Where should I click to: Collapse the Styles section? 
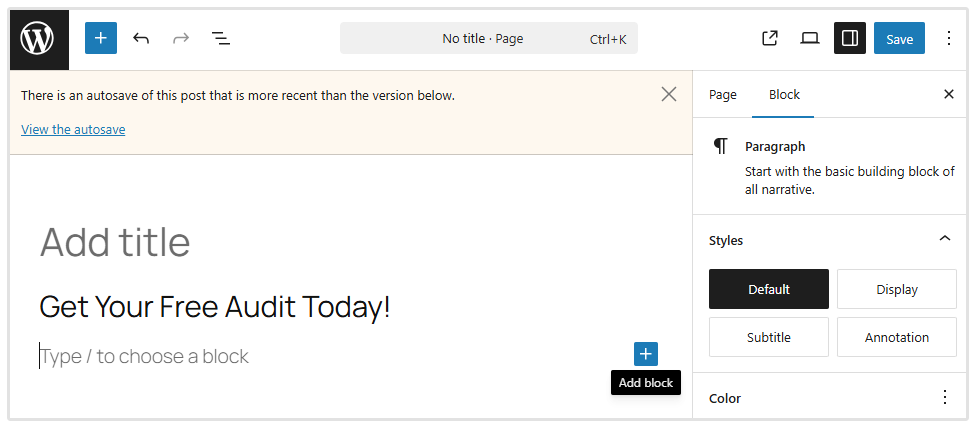click(944, 240)
